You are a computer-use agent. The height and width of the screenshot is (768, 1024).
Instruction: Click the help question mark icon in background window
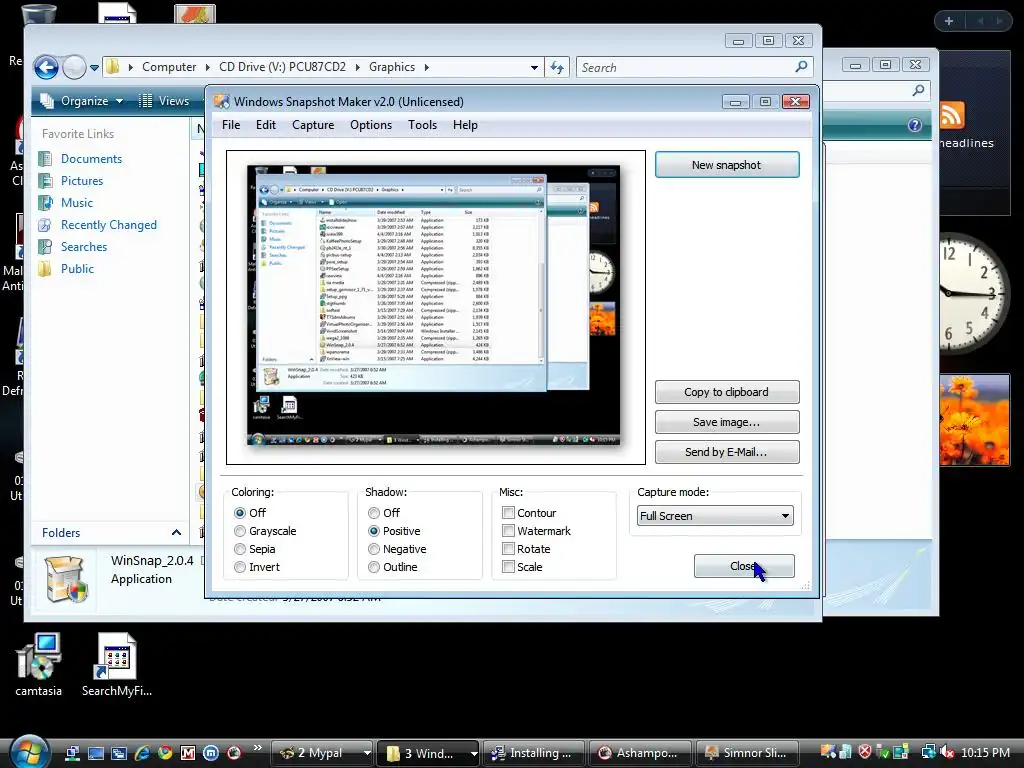pos(914,125)
